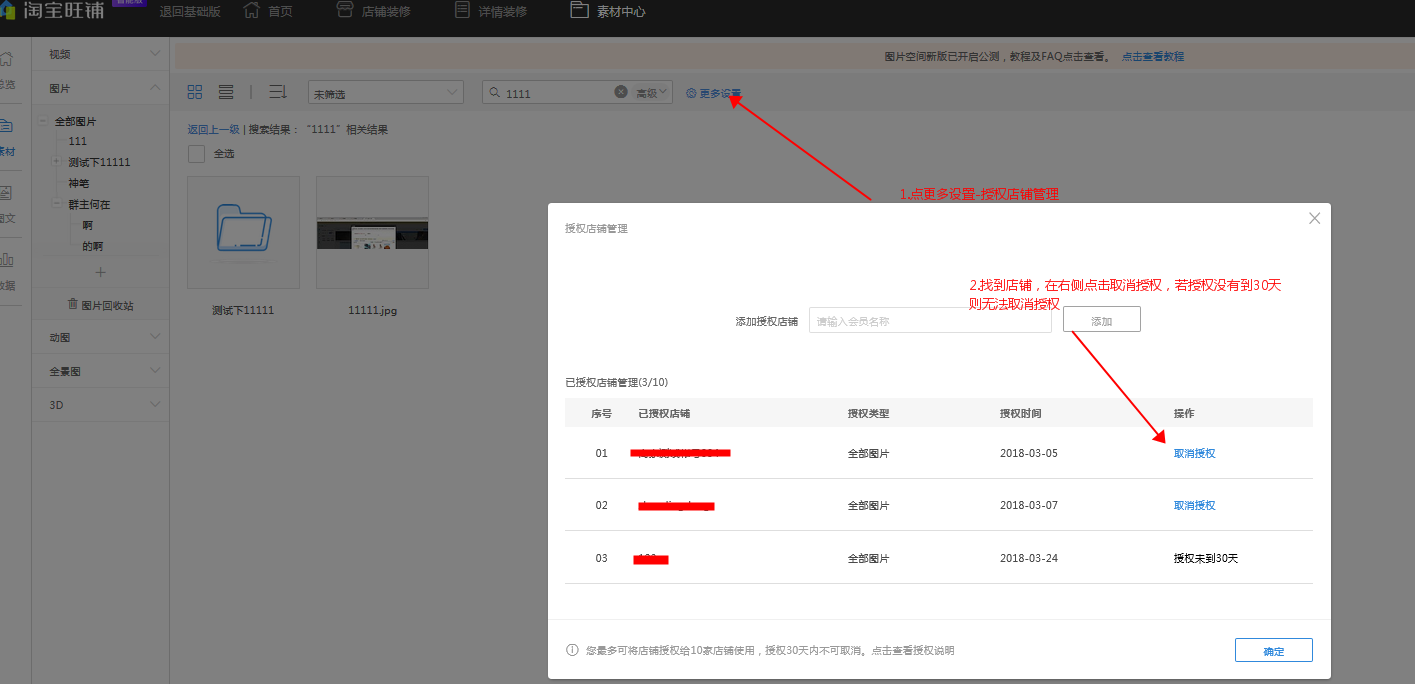
Task: Click the 2018-03-05 date cell
Action: coord(1028,453)
